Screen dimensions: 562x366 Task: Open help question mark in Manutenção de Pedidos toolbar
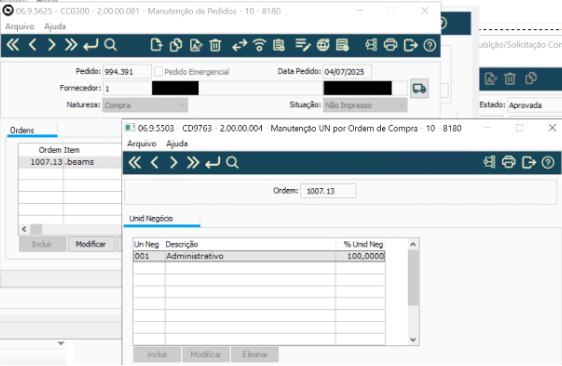(429, 45)
